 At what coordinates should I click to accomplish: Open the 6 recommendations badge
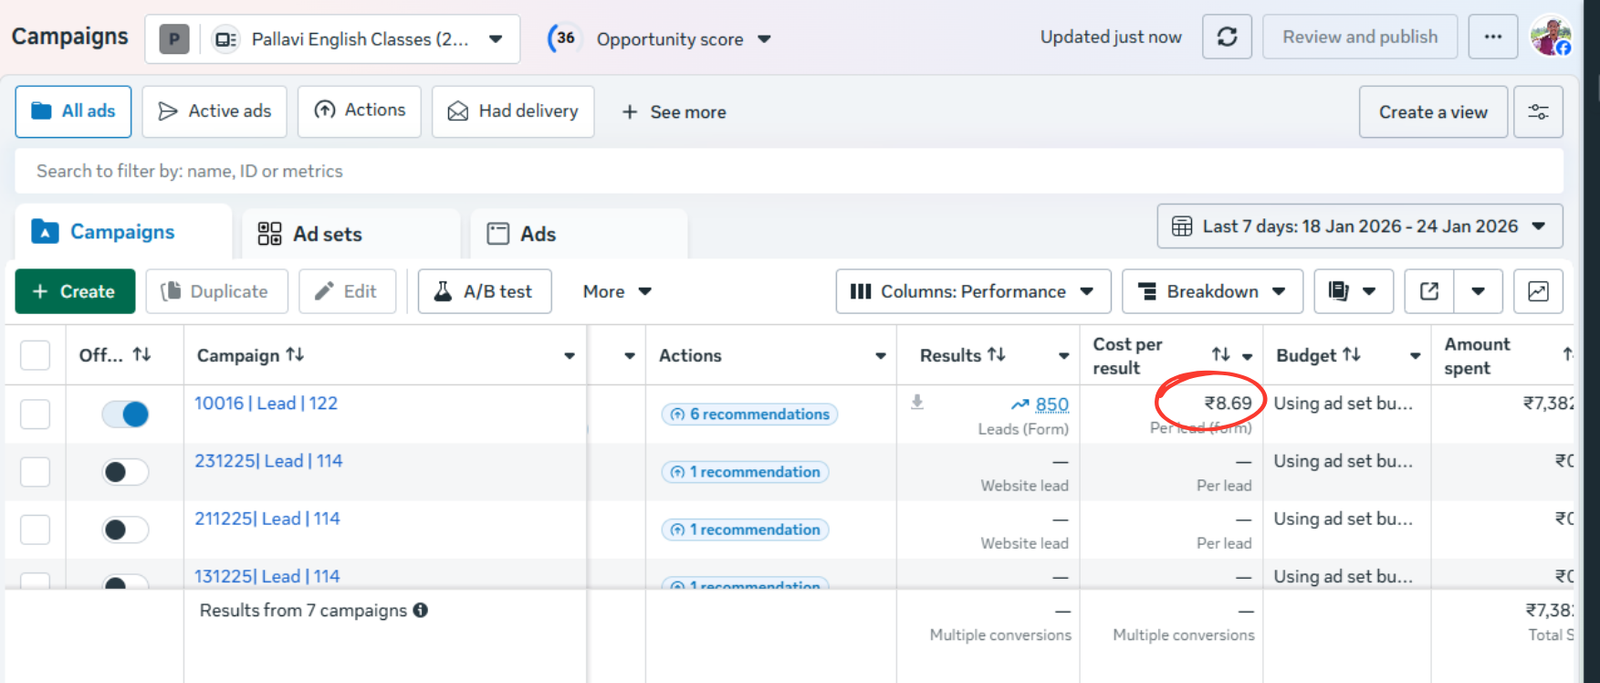pyautogui.click(x=749, y=414)
